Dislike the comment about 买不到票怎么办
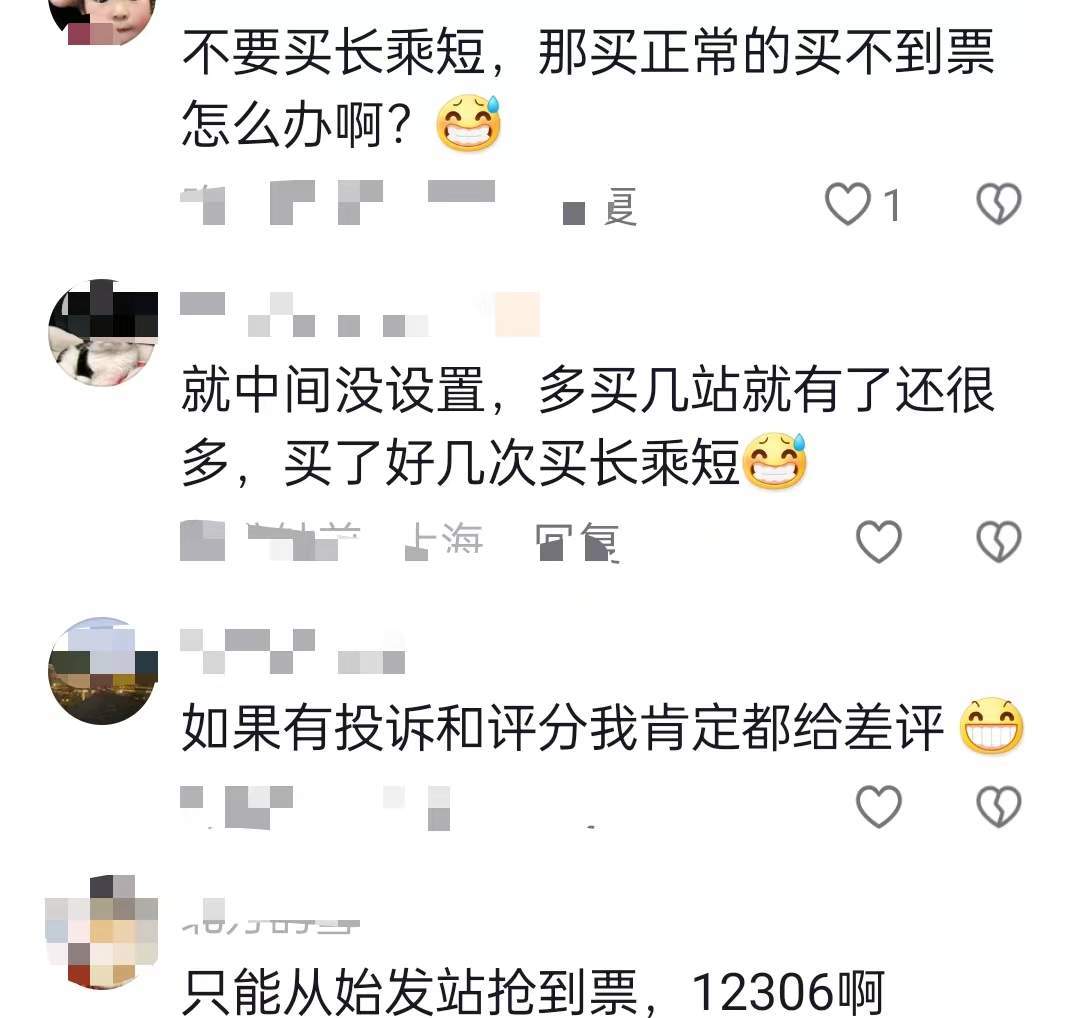 pyautogui.click(x=998, y=204)
